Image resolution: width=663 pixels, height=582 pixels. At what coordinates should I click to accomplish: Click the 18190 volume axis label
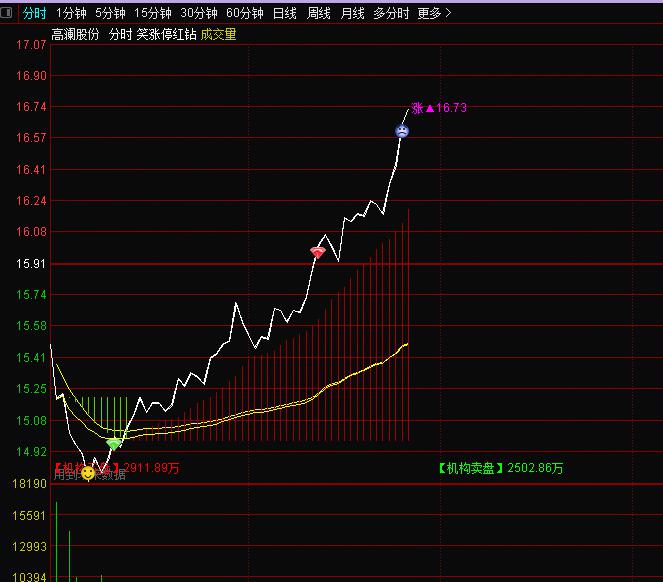tap(29, 483)
